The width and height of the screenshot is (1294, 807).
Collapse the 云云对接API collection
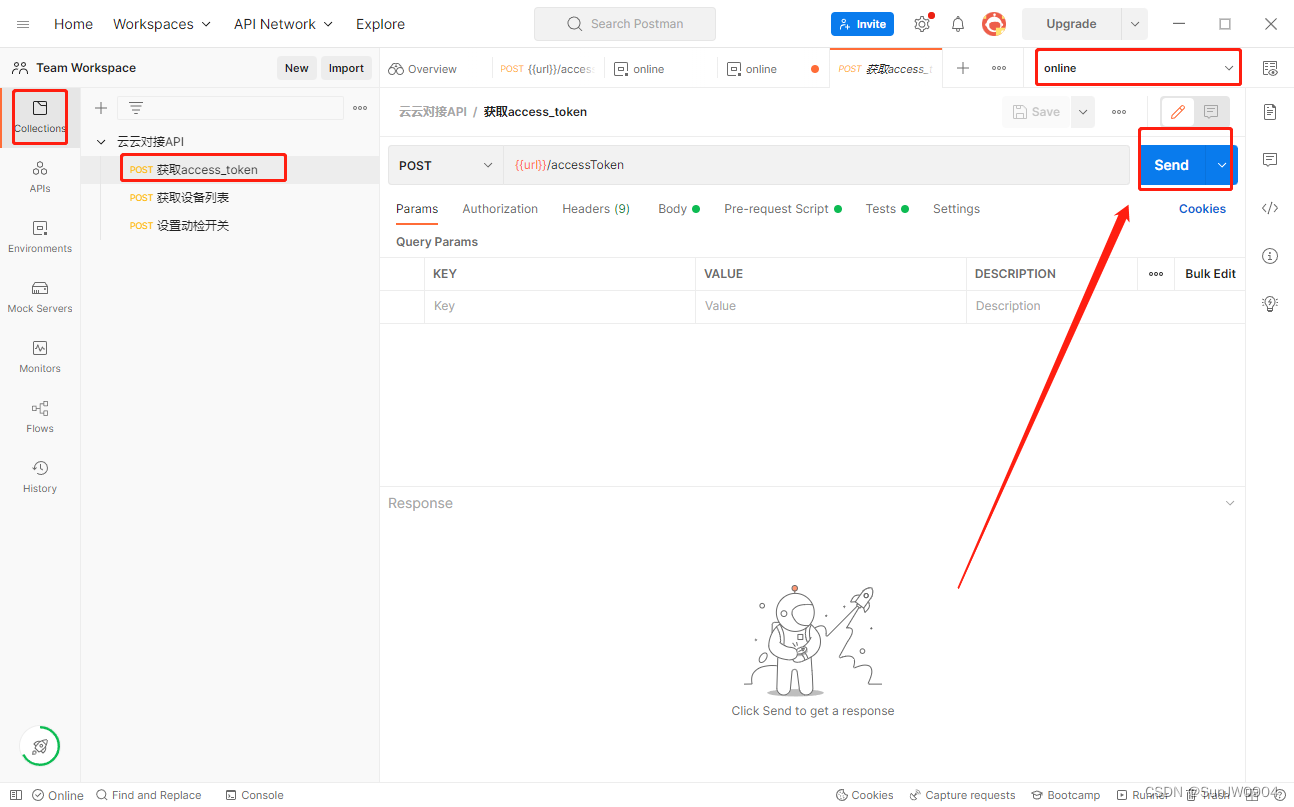pyautogui.click(x=101, y=142)
